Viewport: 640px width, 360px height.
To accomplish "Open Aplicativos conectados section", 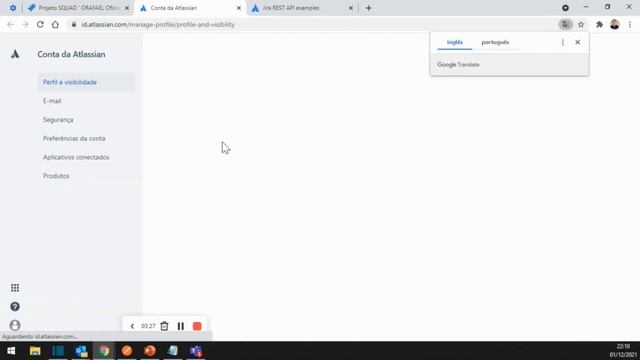I will [x=76, y=157].
